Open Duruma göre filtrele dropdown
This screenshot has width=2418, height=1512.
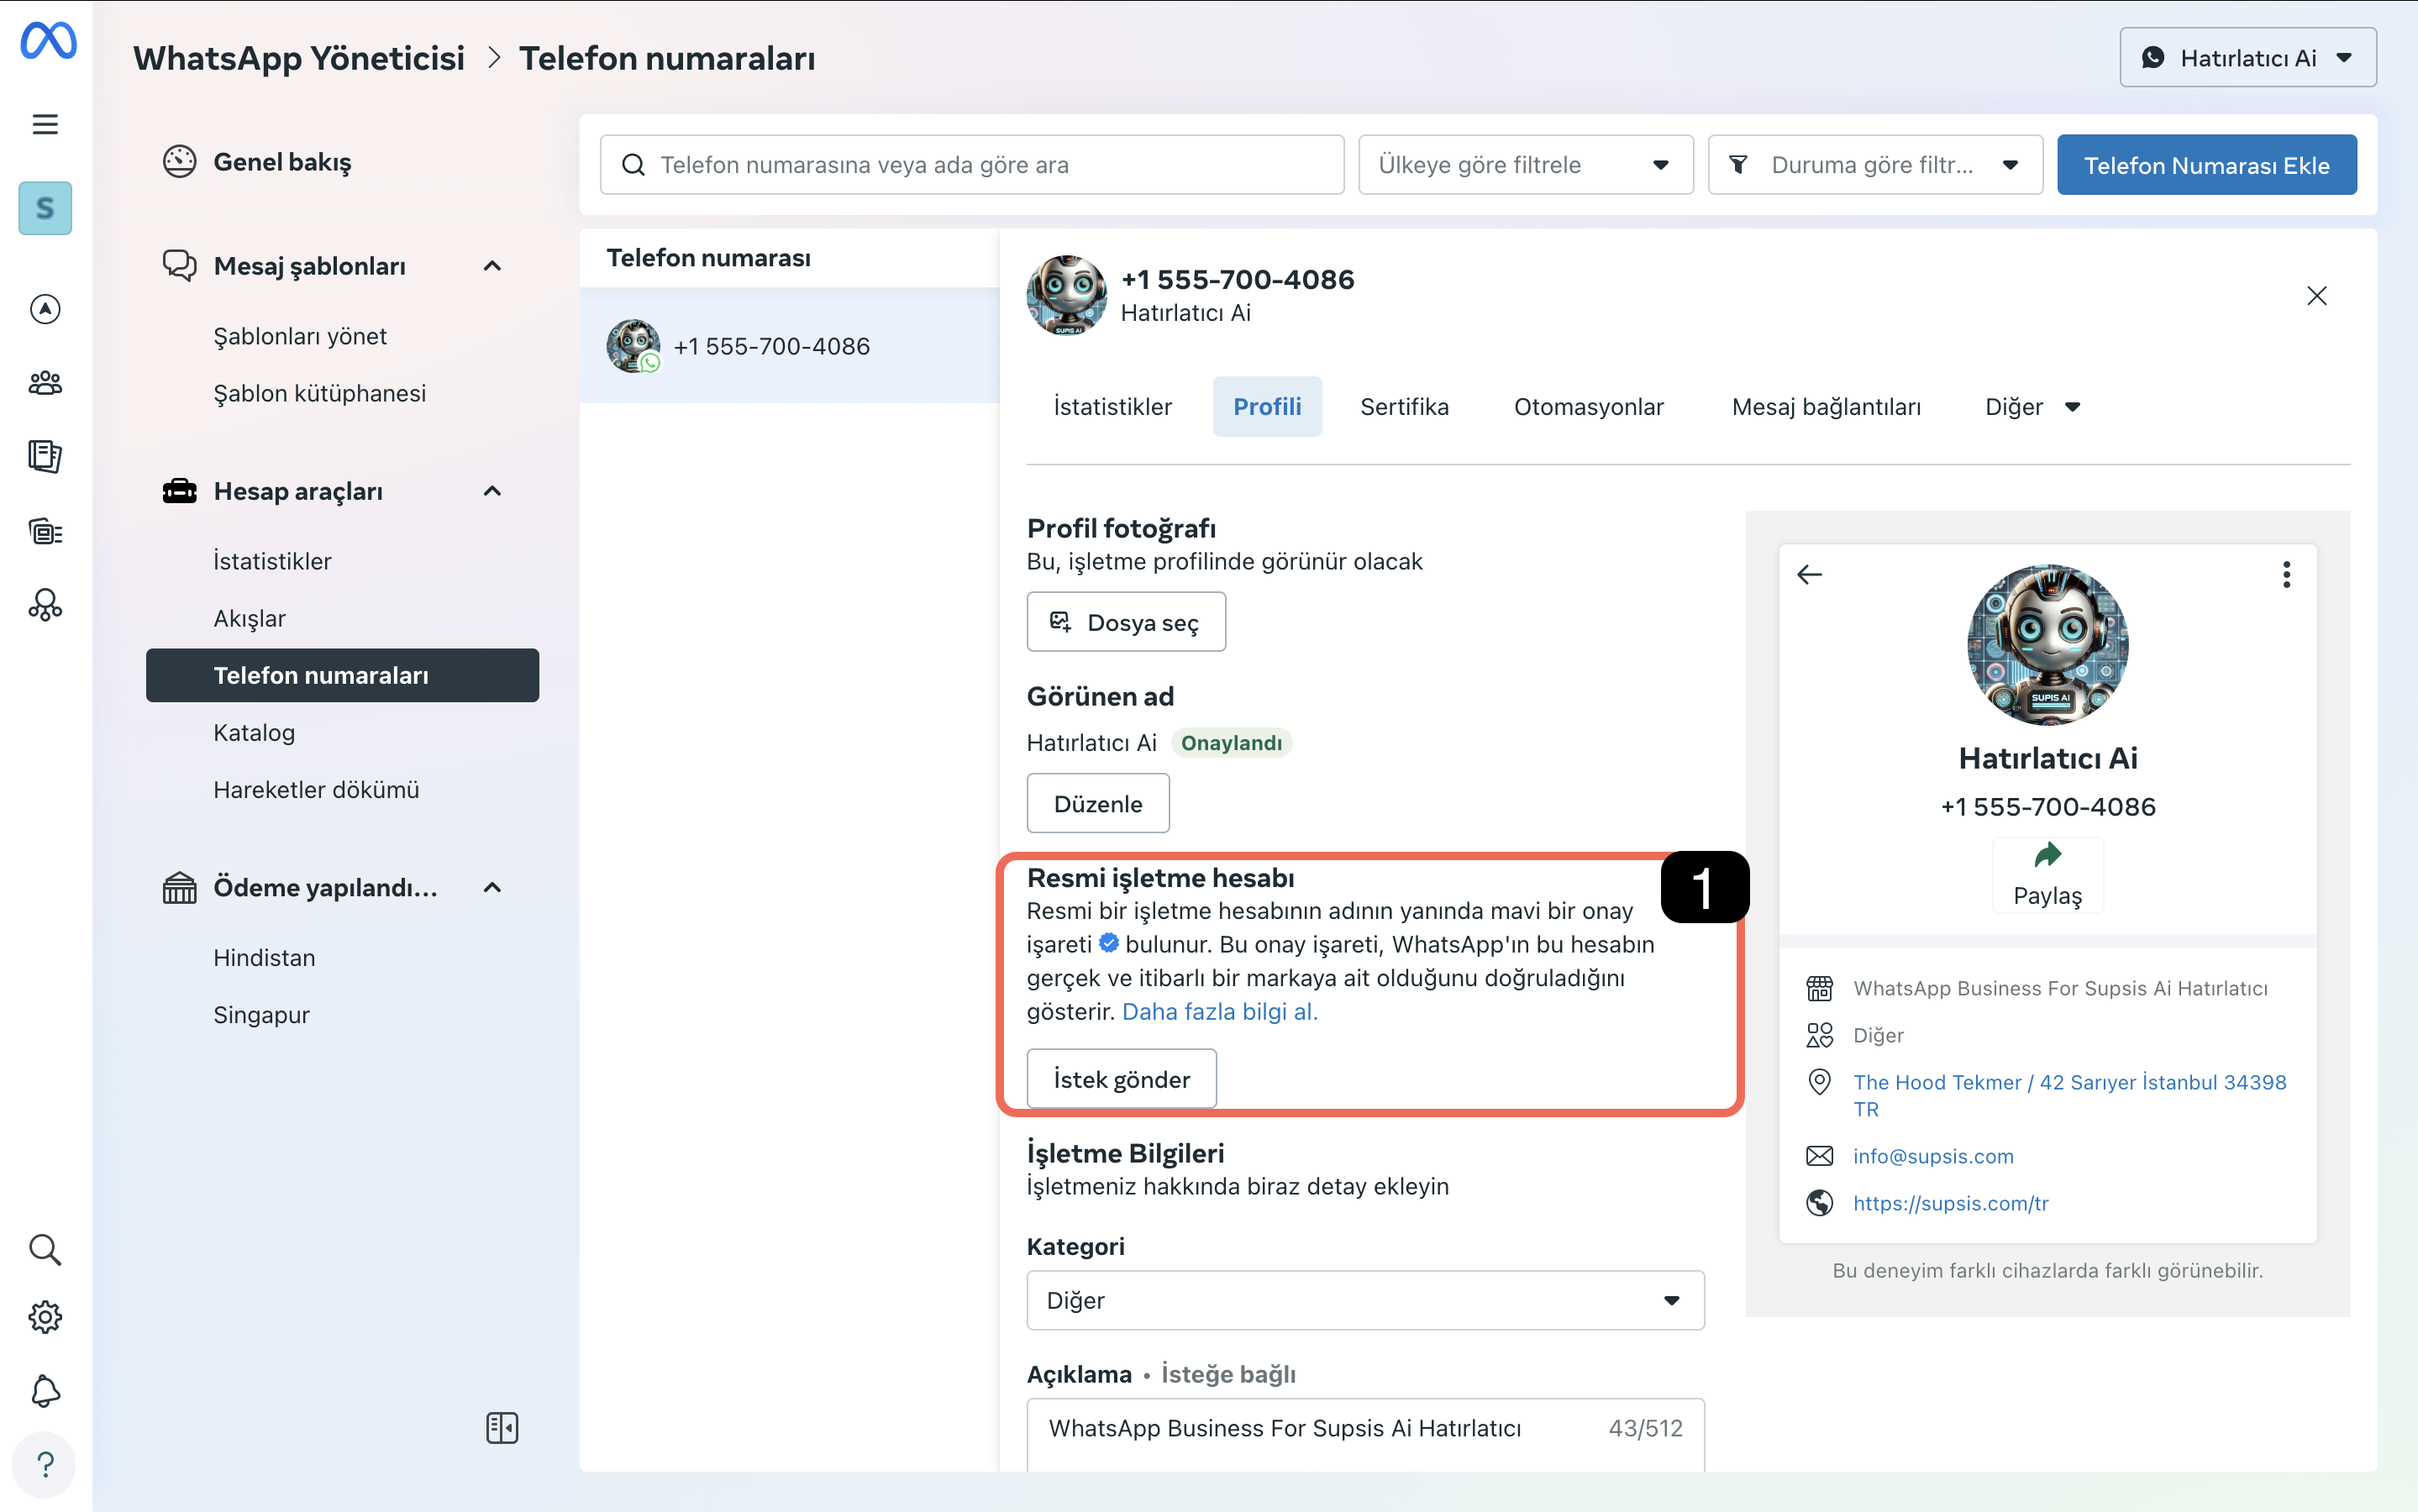point(1876,165)
